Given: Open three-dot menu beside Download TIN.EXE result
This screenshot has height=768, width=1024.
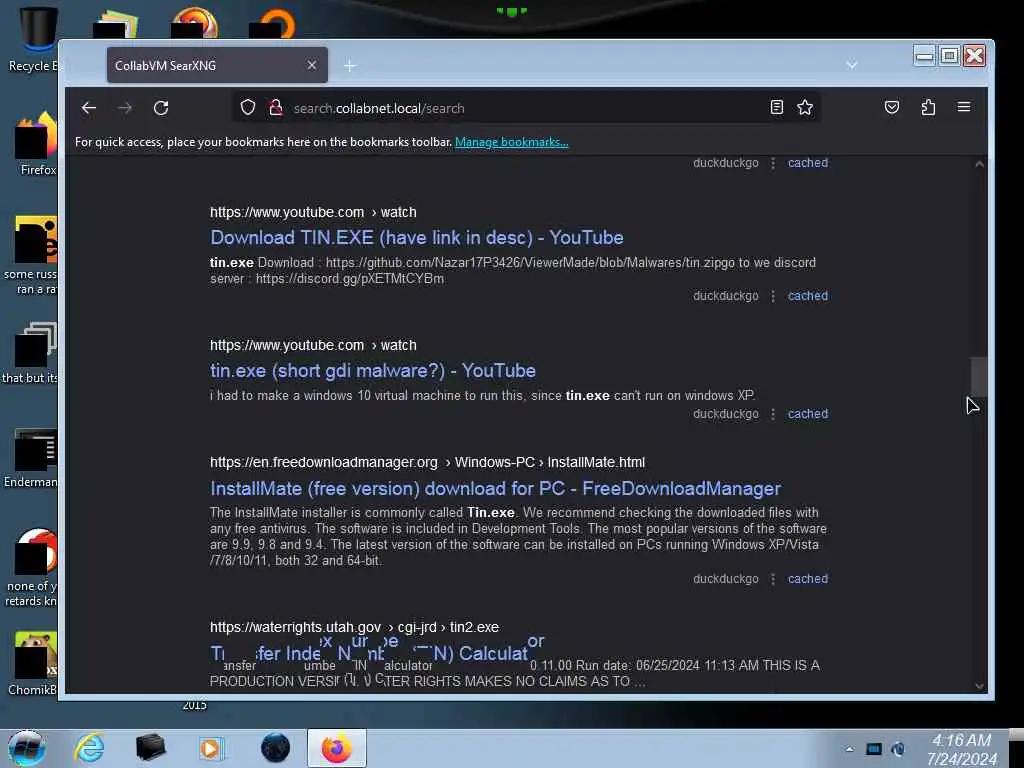Looking at the screenshot, I should pos(773,296).
